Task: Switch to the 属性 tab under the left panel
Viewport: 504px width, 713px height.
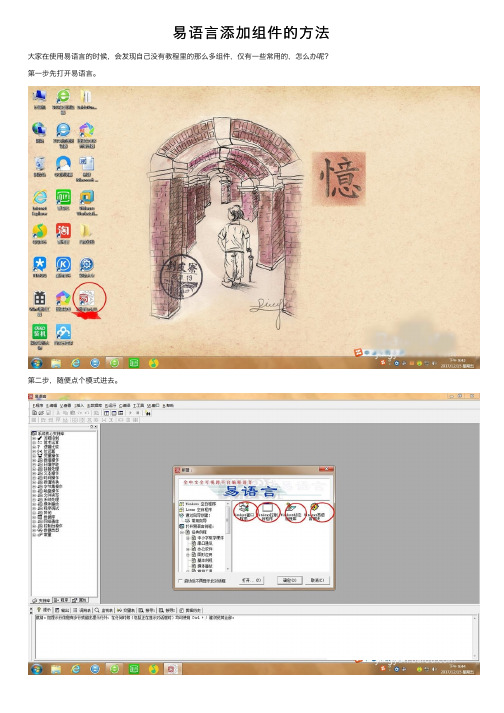Action: click(x=79, y=600)
